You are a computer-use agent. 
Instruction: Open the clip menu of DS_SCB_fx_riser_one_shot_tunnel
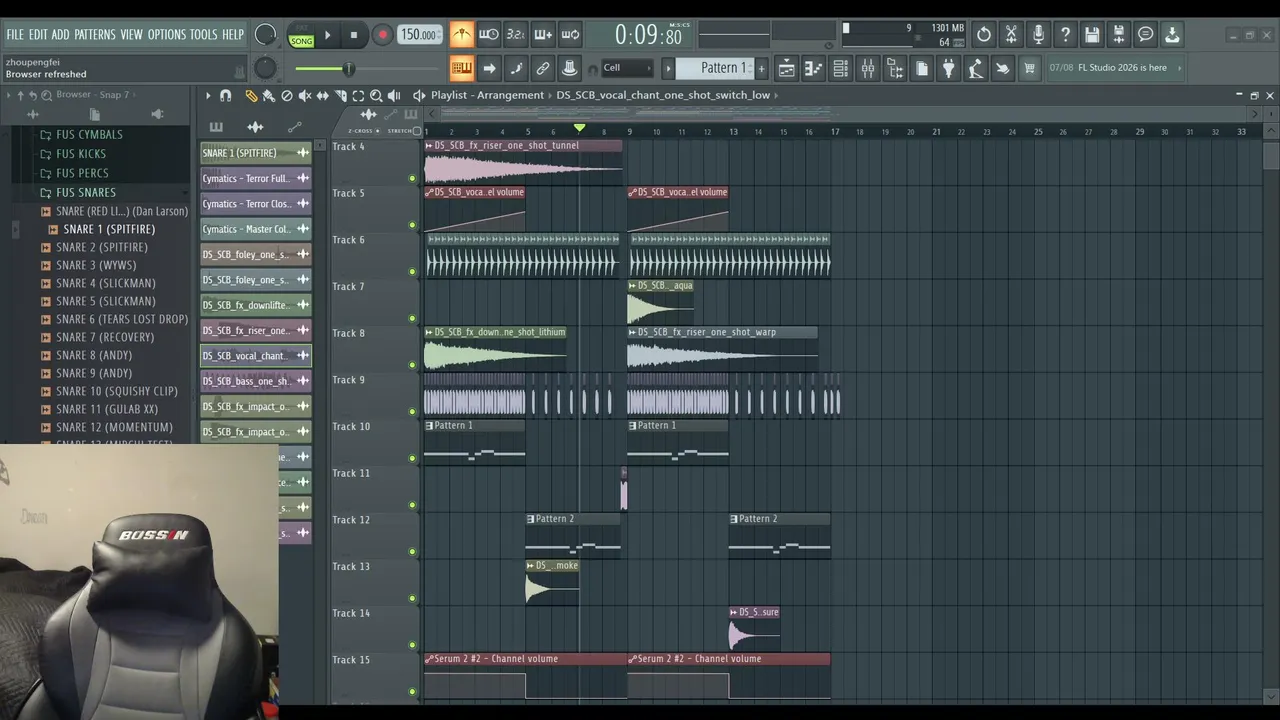[429, 146]
